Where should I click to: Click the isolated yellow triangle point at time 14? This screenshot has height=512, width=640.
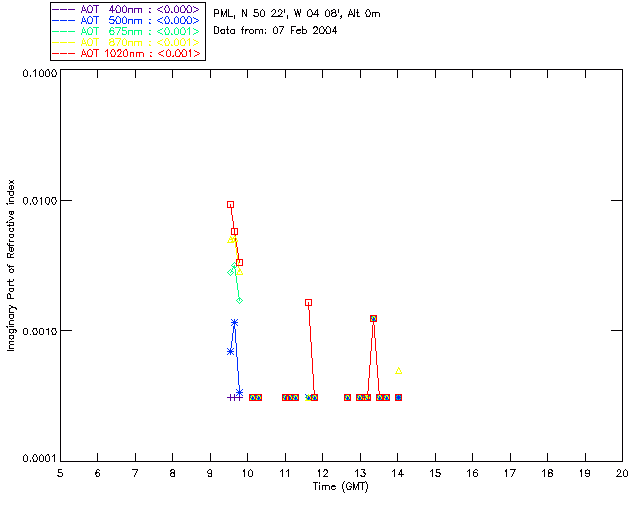[x=399, y=371]
